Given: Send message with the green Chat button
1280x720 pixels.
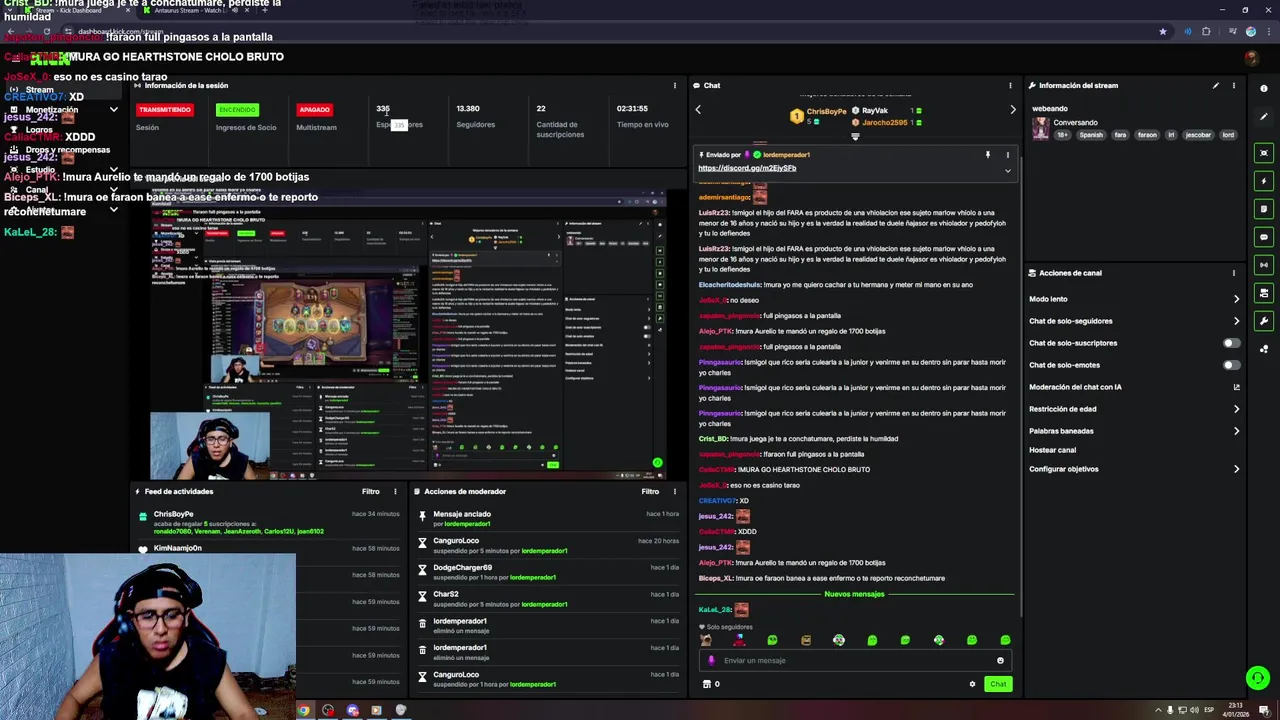Looking at the screenshot, I should (x=998, y=684).
